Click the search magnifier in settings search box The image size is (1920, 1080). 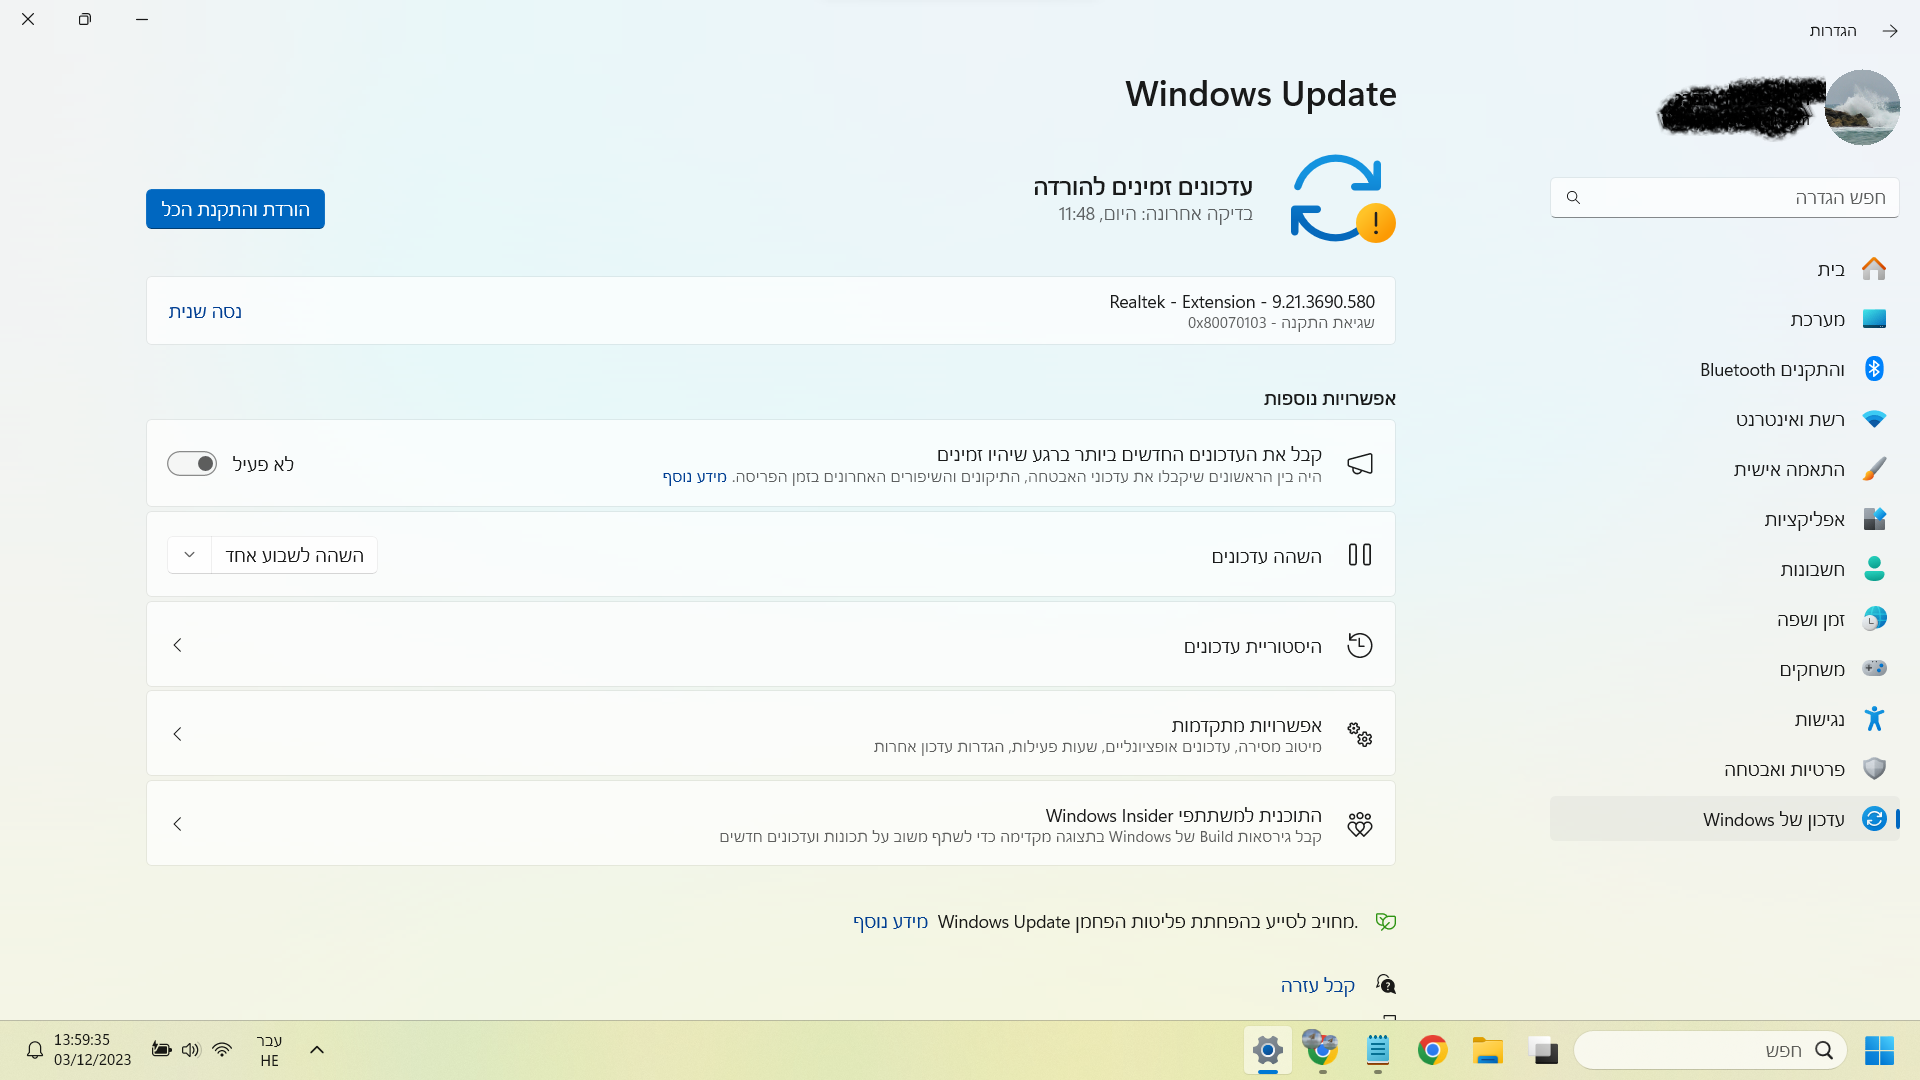(1573, 198)
